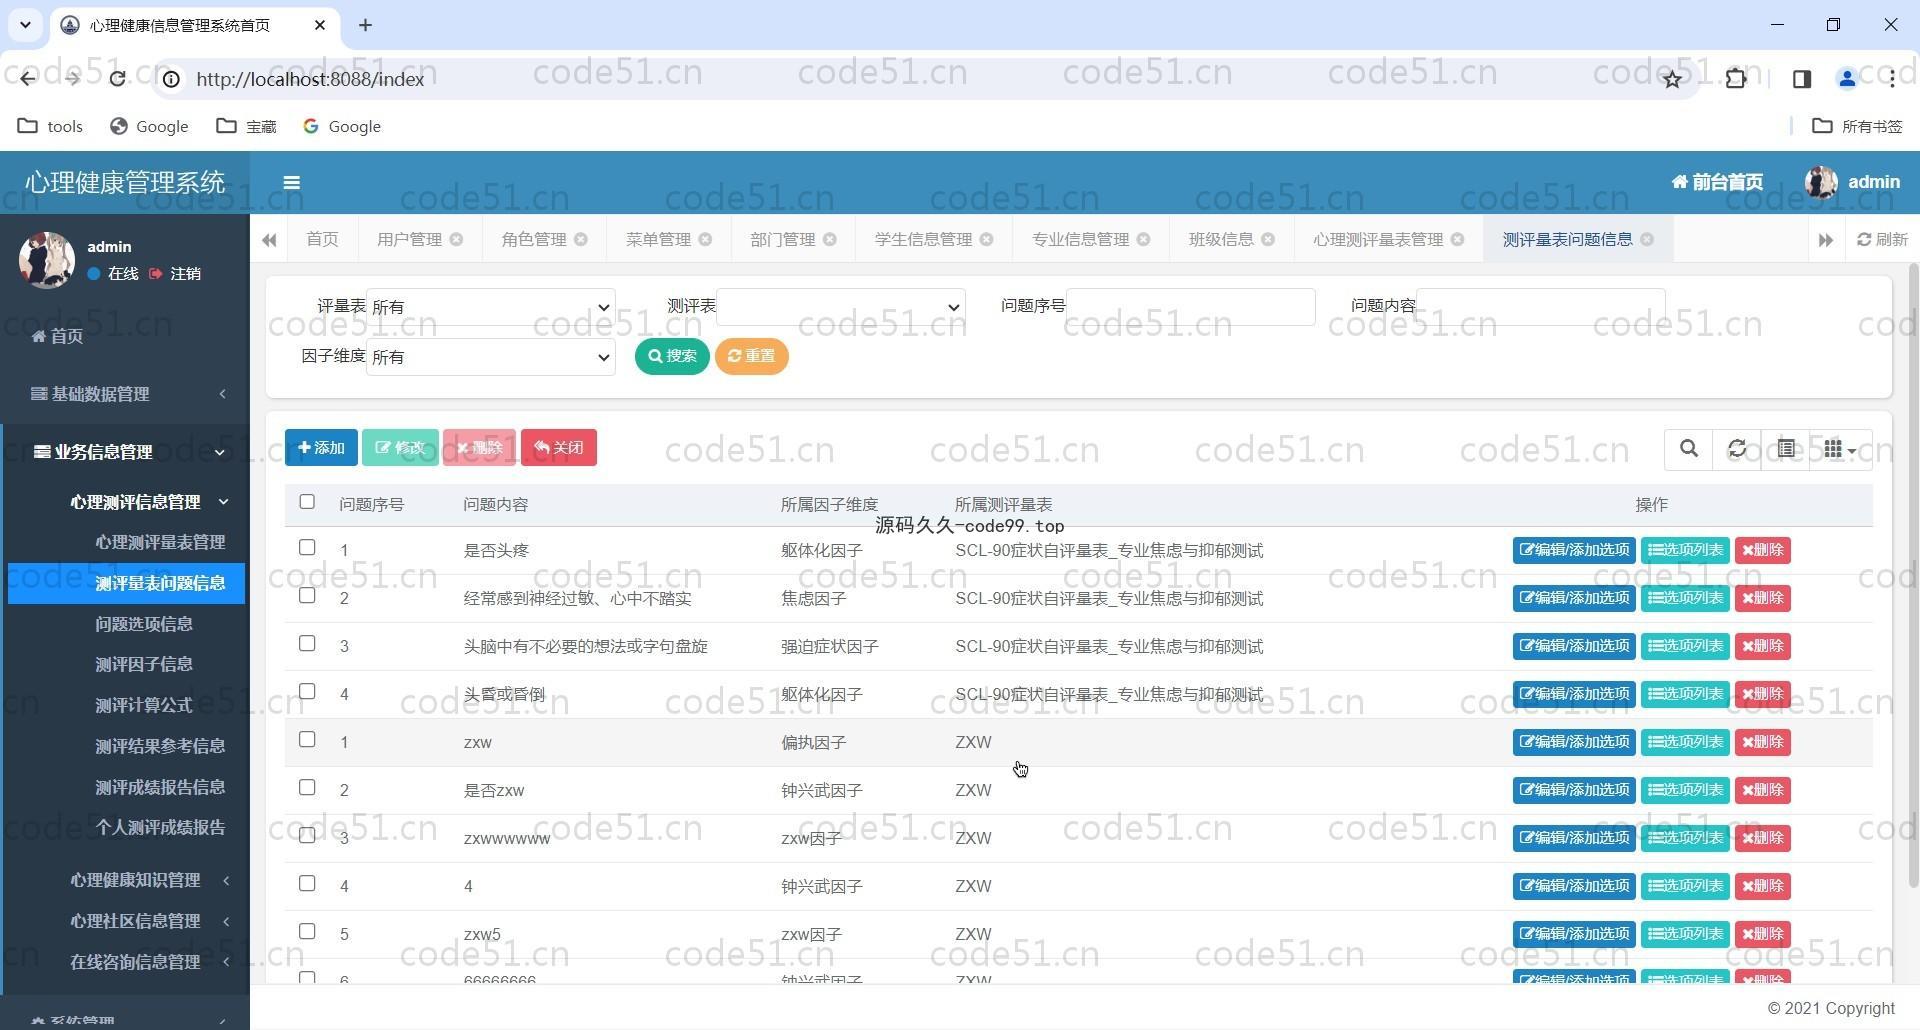Image resolution: width=1920 pixels, height=1030 pixels.
Task: Open 选项列表 for 是否zxw row
Action: coord(1685,790)
